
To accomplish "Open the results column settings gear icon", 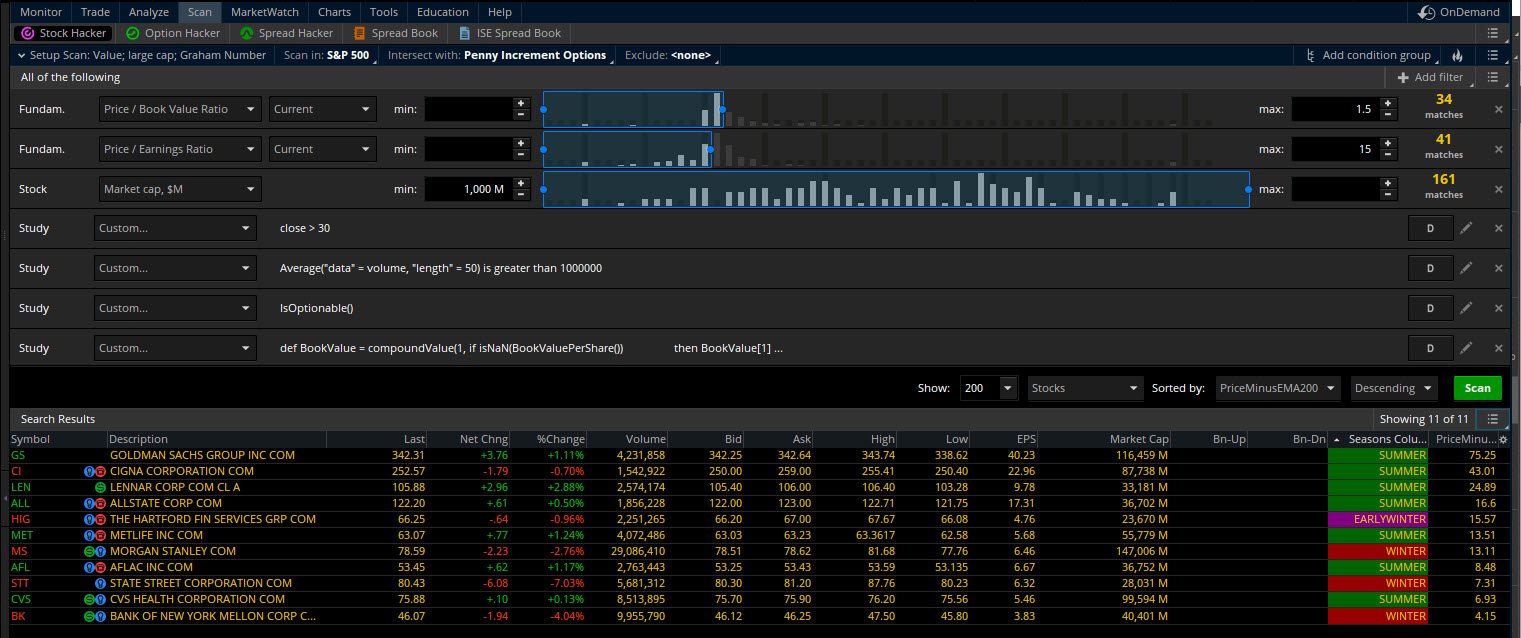I will click(x=1502, y=439).
